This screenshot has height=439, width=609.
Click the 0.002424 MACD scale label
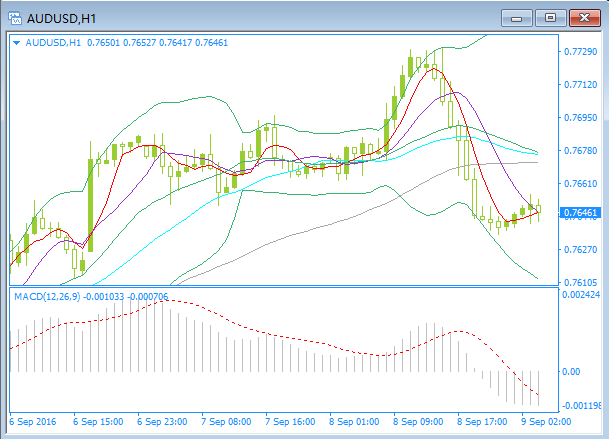pos(582,296)
